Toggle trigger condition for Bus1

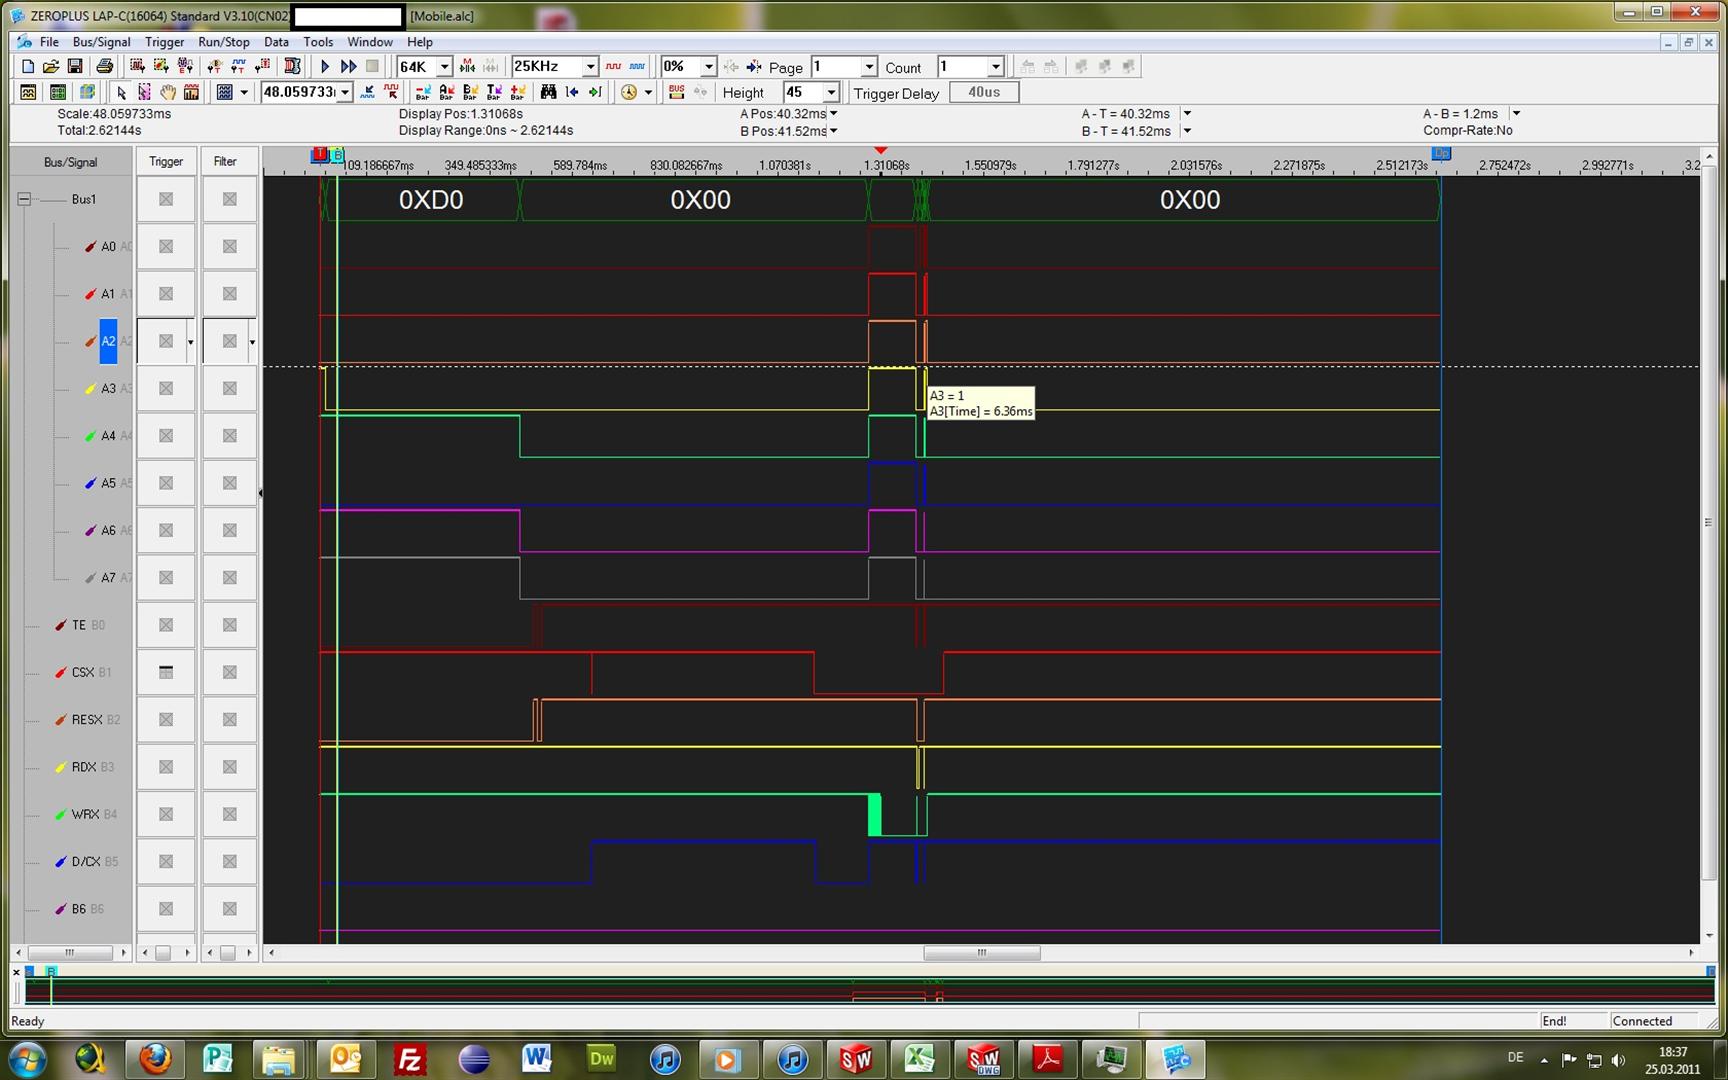point(166,199)
